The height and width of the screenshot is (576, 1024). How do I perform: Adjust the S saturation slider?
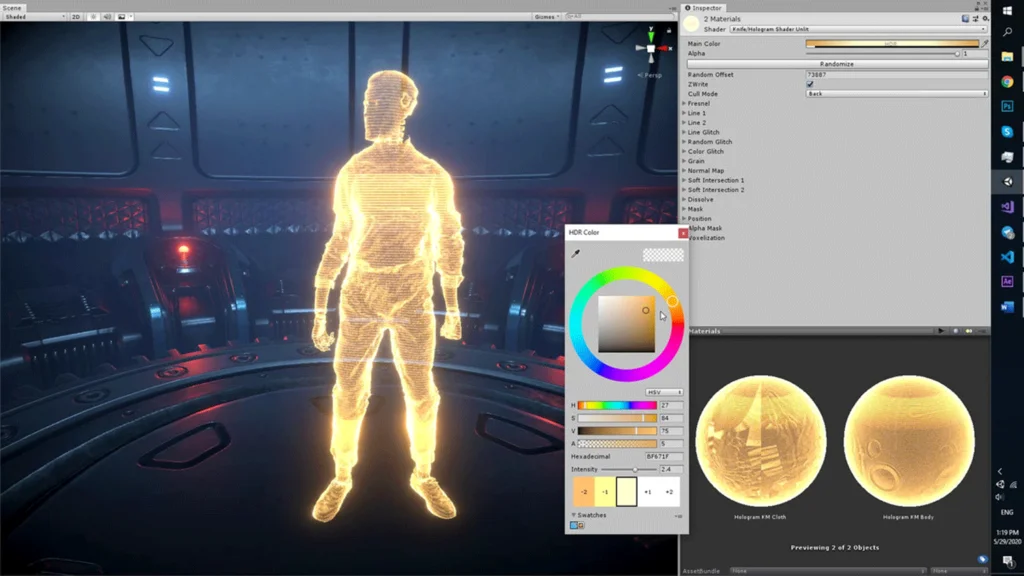pyautogui.click(x=617, y=418)
